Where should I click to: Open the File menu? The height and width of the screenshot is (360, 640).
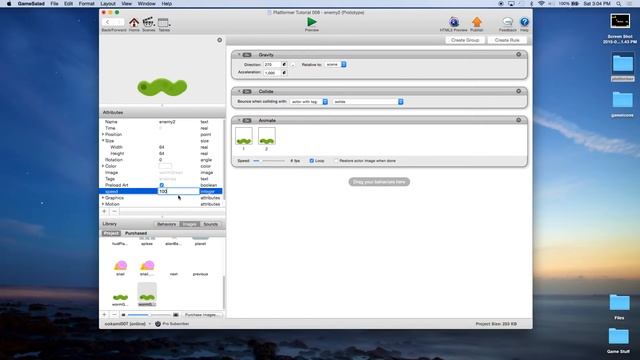point(54,4)
